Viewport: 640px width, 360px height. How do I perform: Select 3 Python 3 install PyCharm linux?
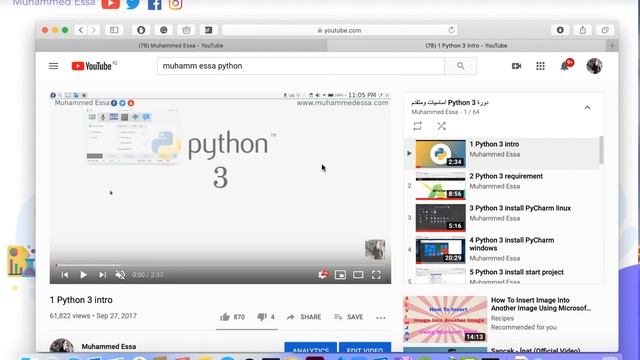click(502, 218)
